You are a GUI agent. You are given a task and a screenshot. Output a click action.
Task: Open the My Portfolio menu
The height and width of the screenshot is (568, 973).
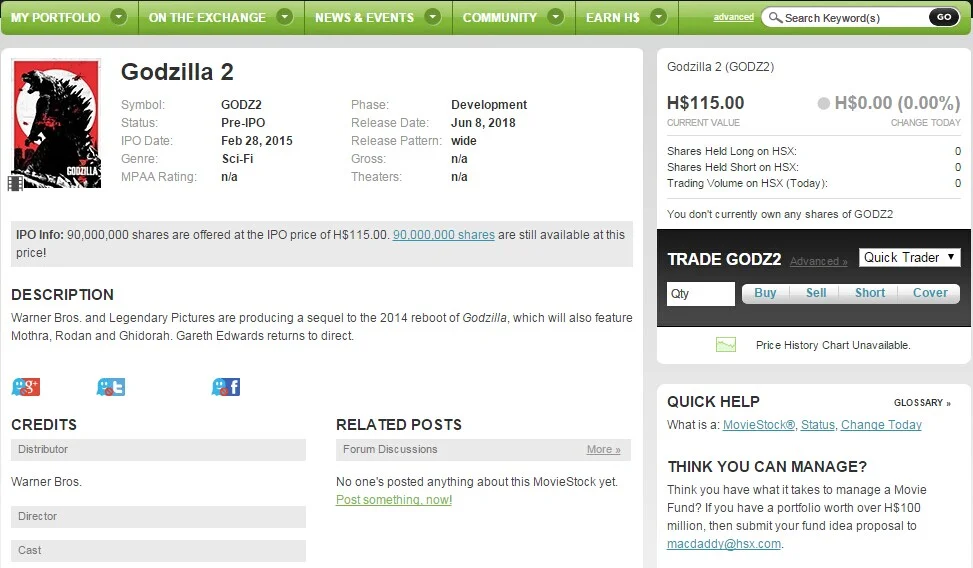[x=55, y=17]
